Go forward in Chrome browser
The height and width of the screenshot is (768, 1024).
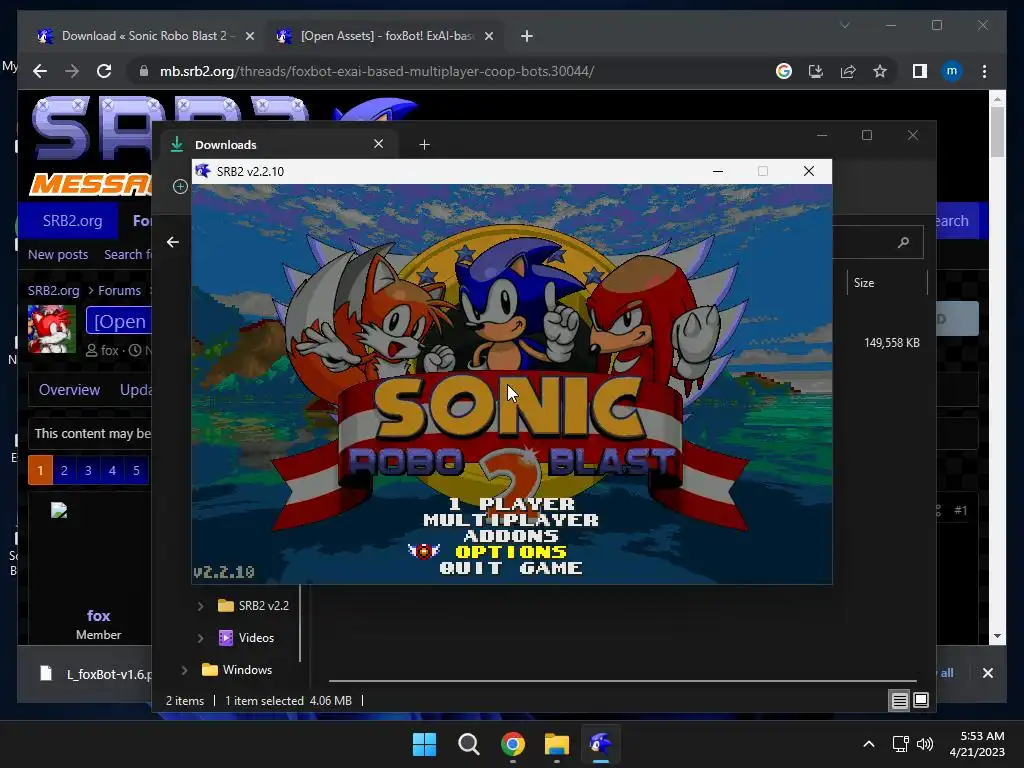tap(72, 71)
